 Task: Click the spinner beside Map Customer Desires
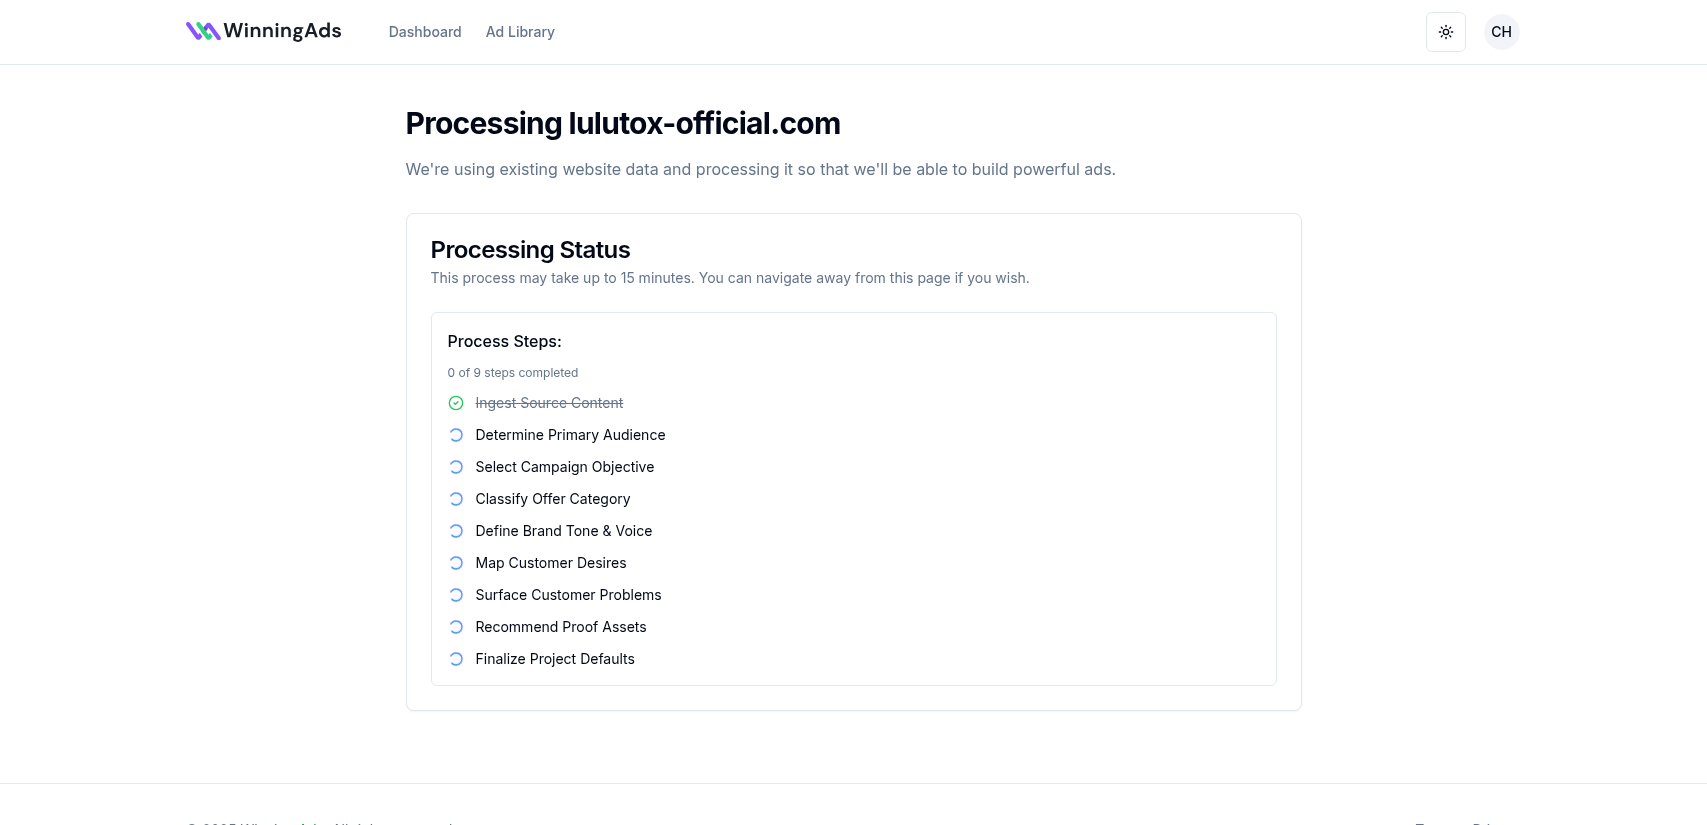coord(456,563)
